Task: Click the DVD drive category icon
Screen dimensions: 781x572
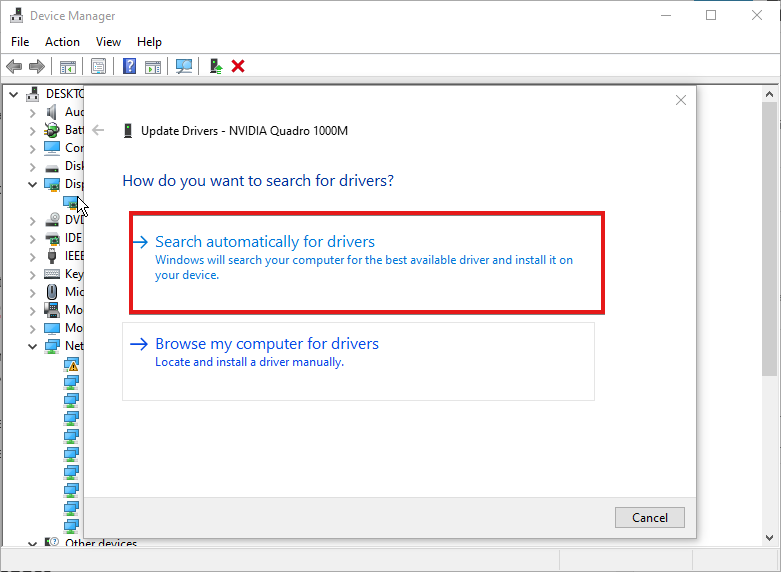Action: coord(52,220)
